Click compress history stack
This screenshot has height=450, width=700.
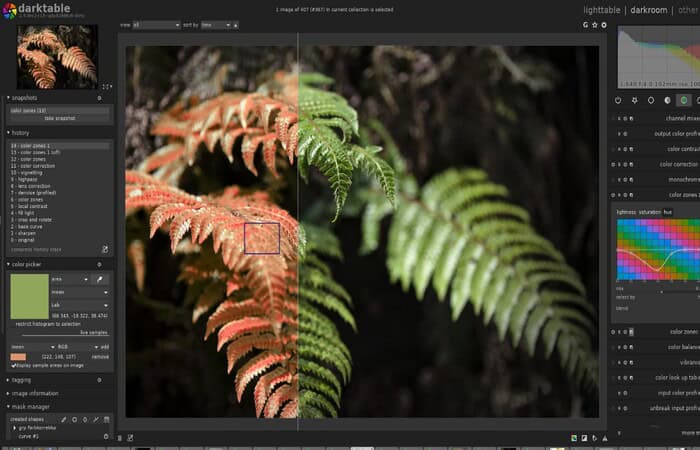click(37, 250)
